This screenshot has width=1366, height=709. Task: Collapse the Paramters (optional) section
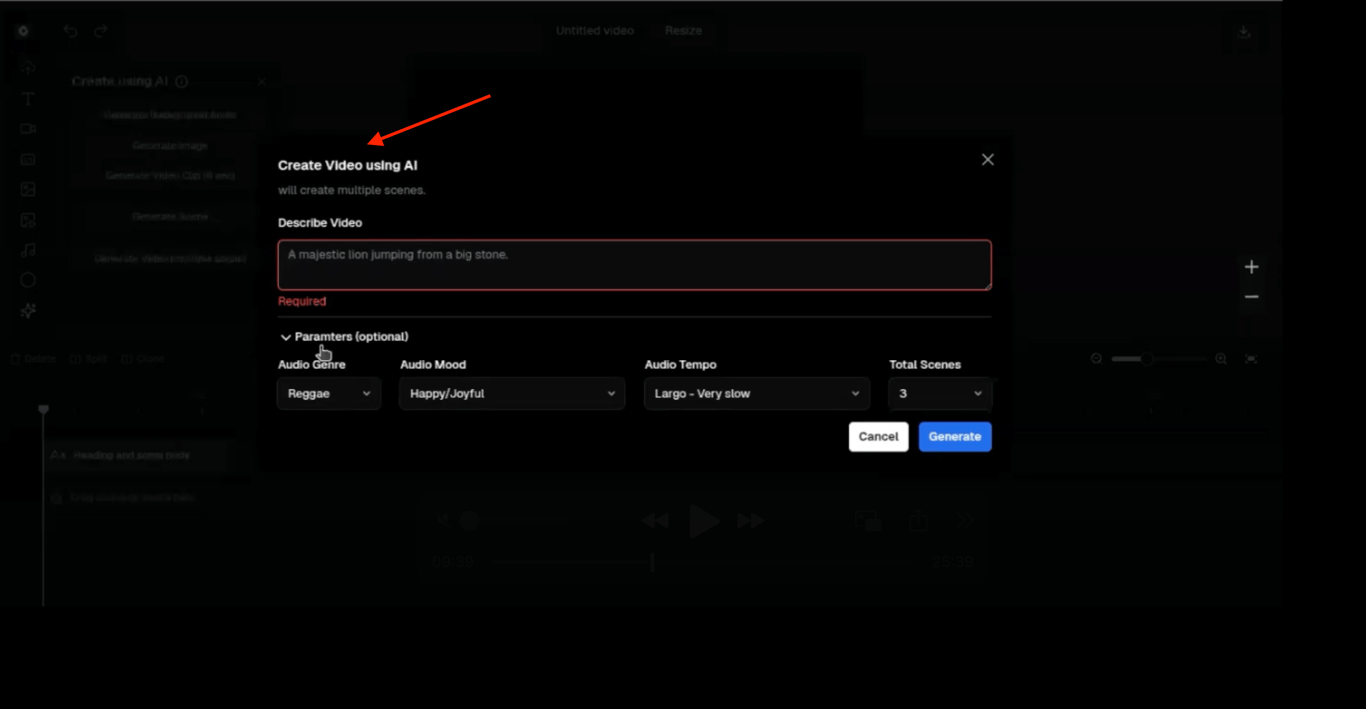coord(344,337)
